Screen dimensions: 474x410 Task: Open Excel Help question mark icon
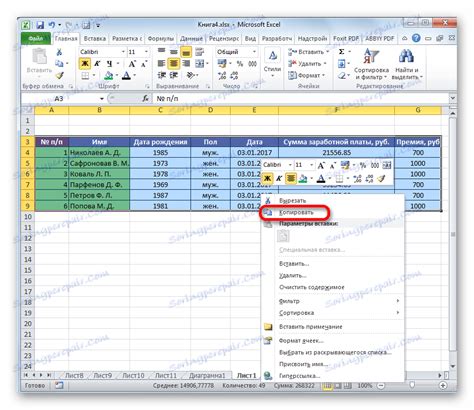pyautogui.click(x=416, y=38)
